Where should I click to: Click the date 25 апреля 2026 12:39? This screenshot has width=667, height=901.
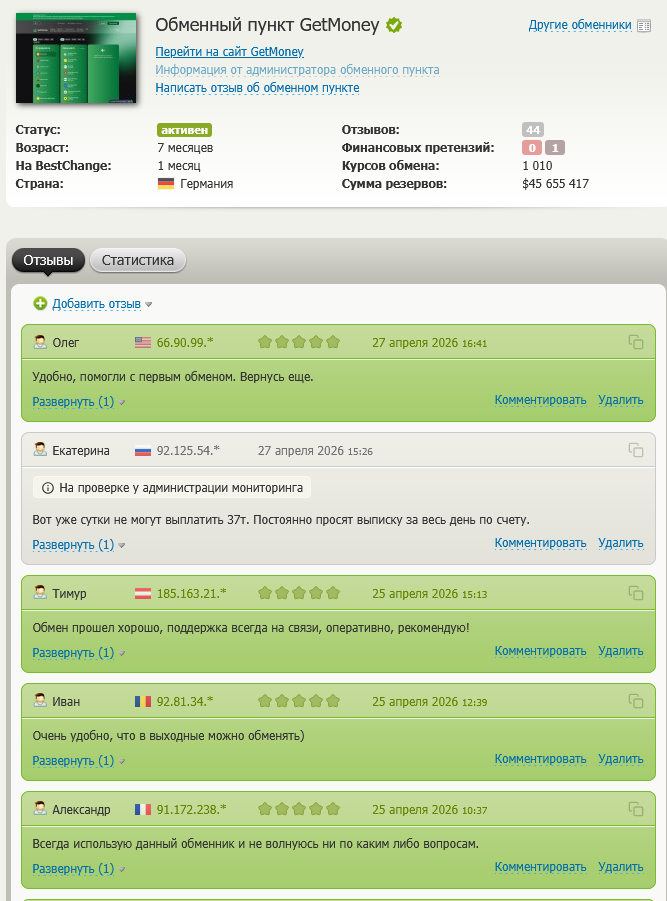point(430,702)
